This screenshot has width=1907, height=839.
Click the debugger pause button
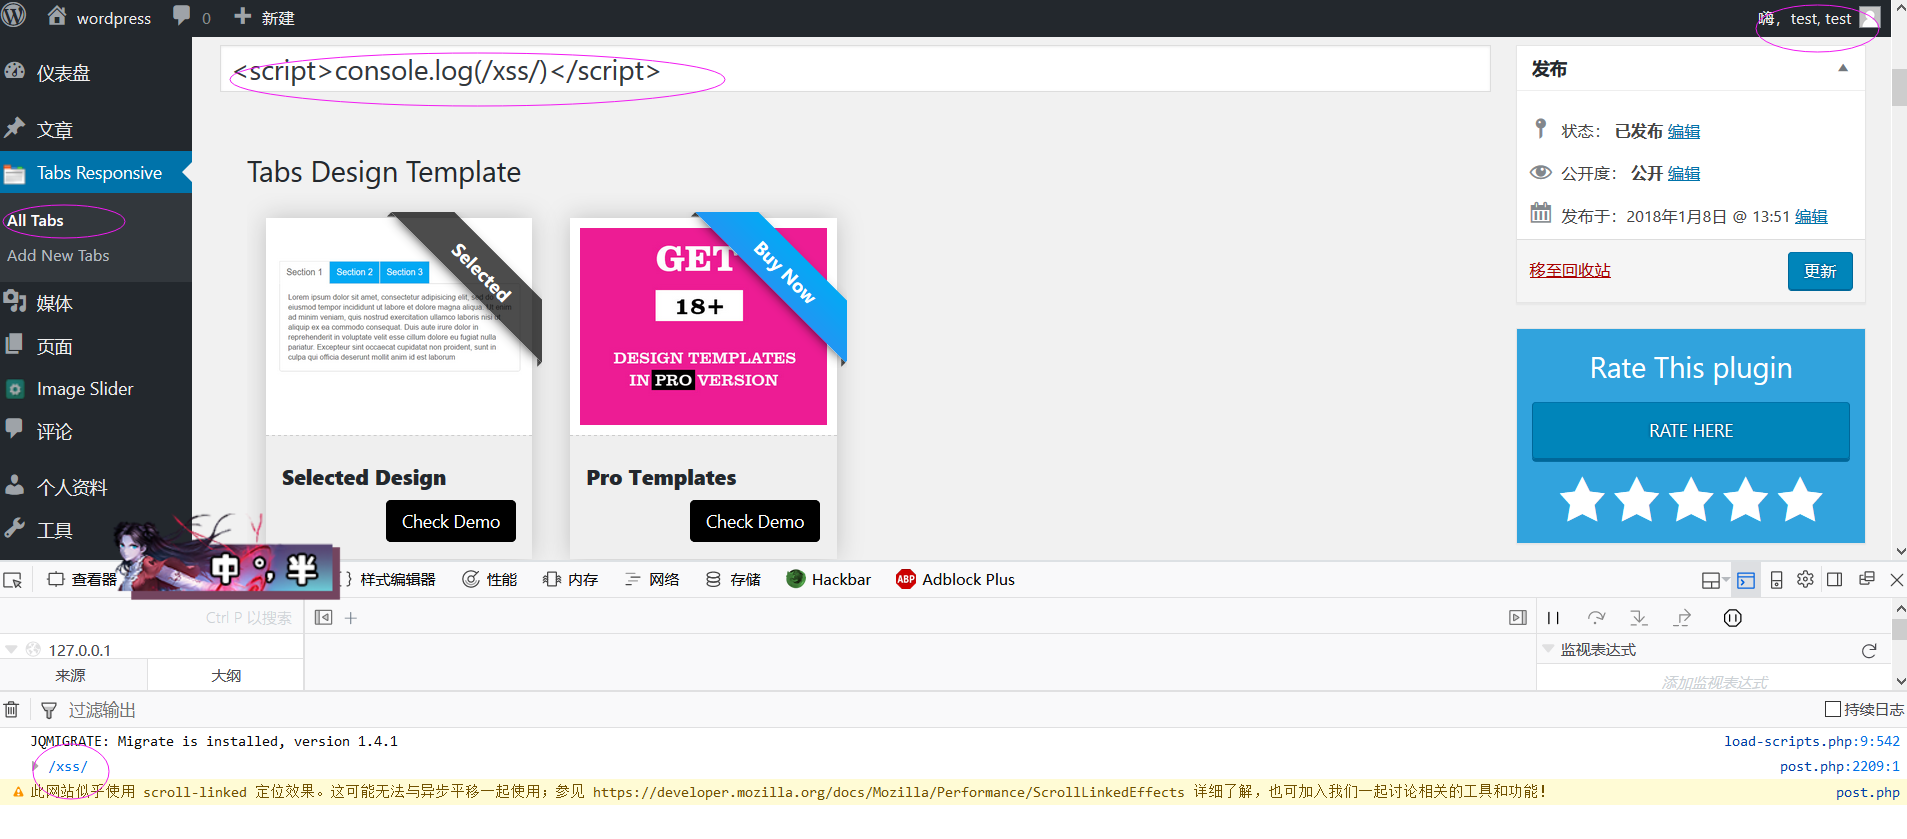tap(1553, 618)
